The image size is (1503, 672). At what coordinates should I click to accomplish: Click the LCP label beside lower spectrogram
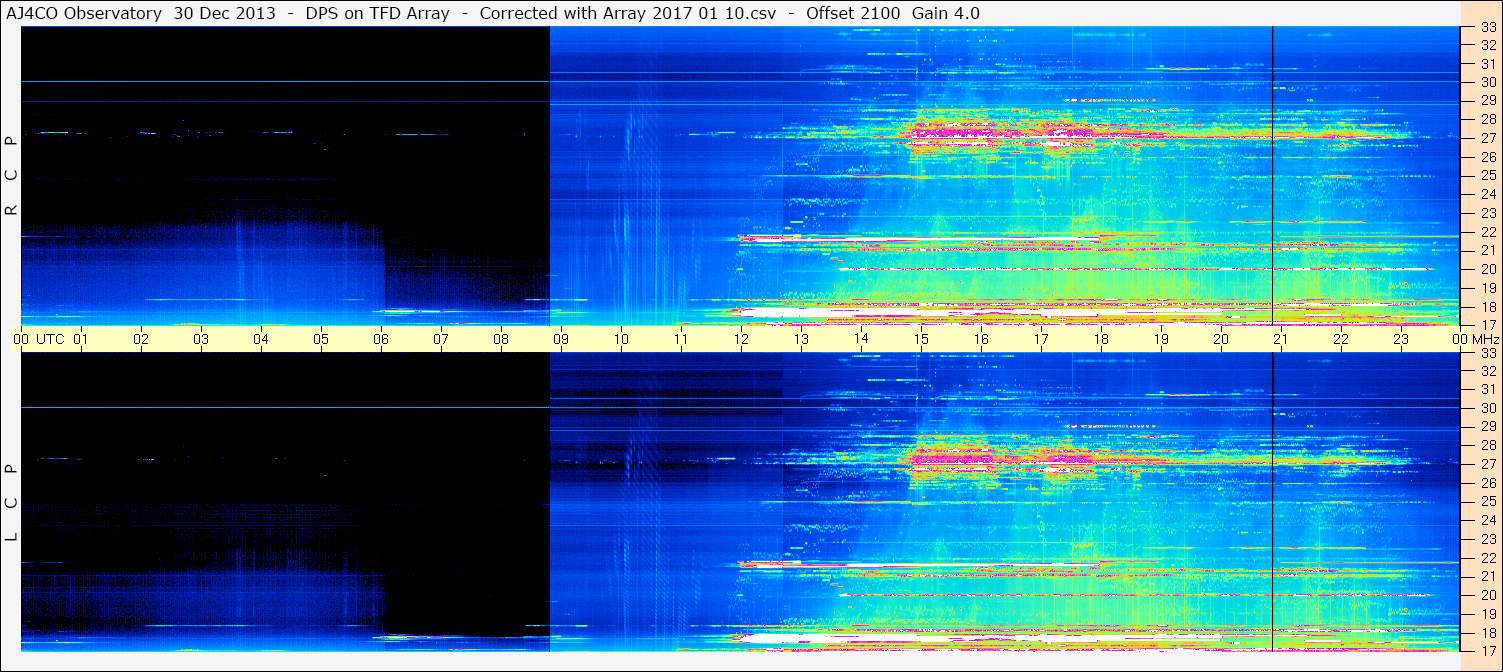(11, 502)
